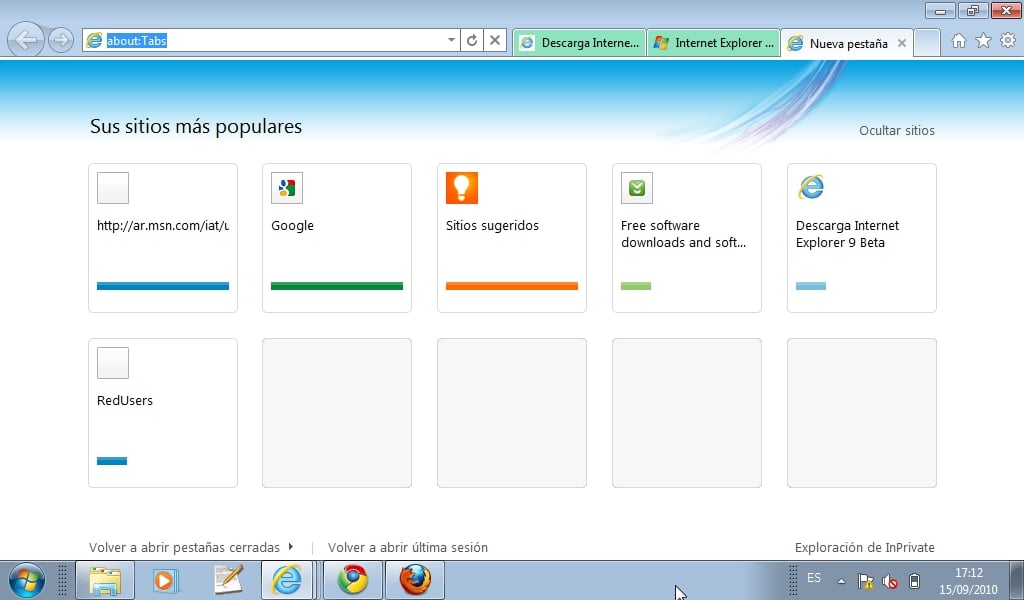This screenshot has height=600, width=1024.
Task: Click the Sitios sugeridos lightbulb icon
Action: point(462,188)
